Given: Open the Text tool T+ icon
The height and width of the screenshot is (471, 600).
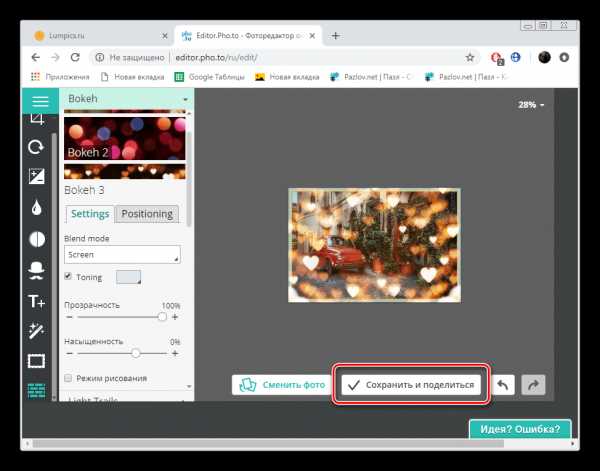Looking at the screenshot, I should [36, 302].
